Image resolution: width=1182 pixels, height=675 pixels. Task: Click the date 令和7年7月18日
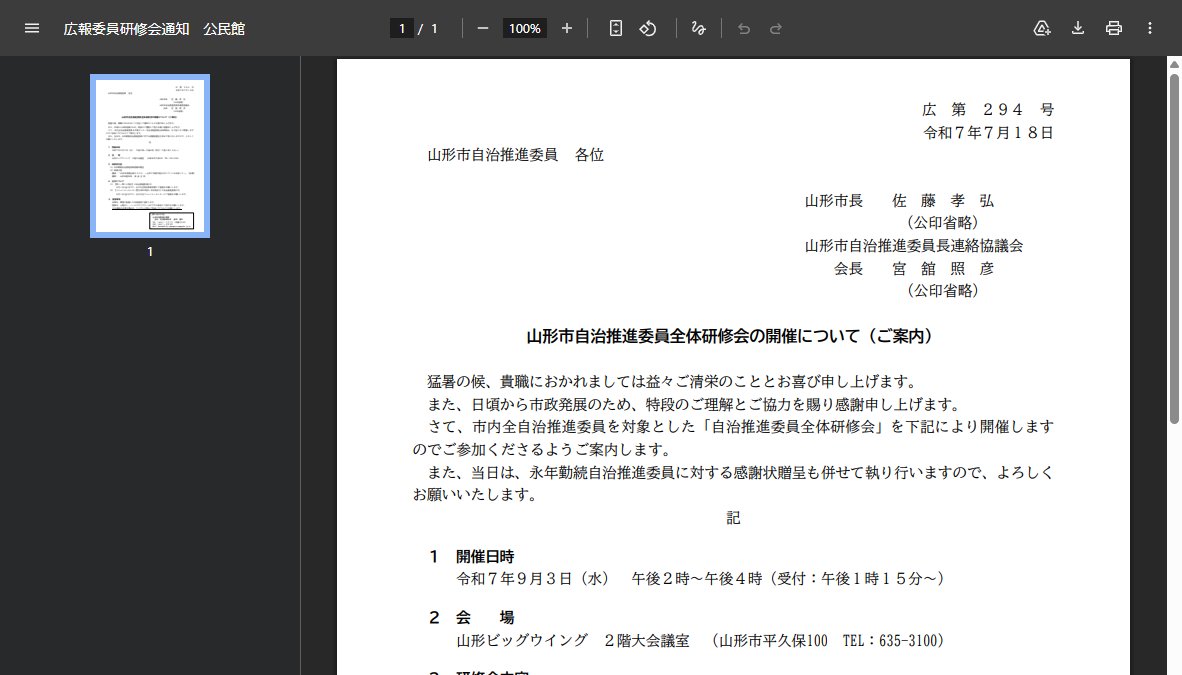click(988, 133)
